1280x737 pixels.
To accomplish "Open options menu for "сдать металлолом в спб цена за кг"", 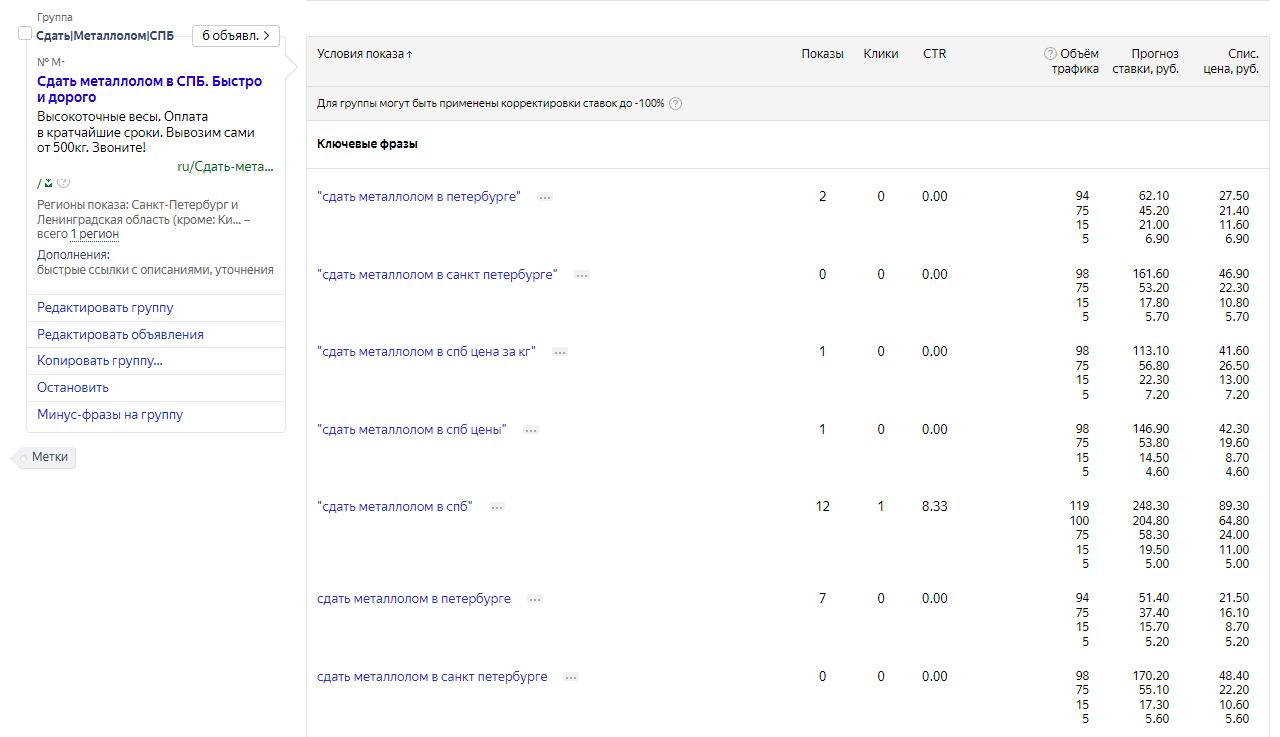I will 560,352.
